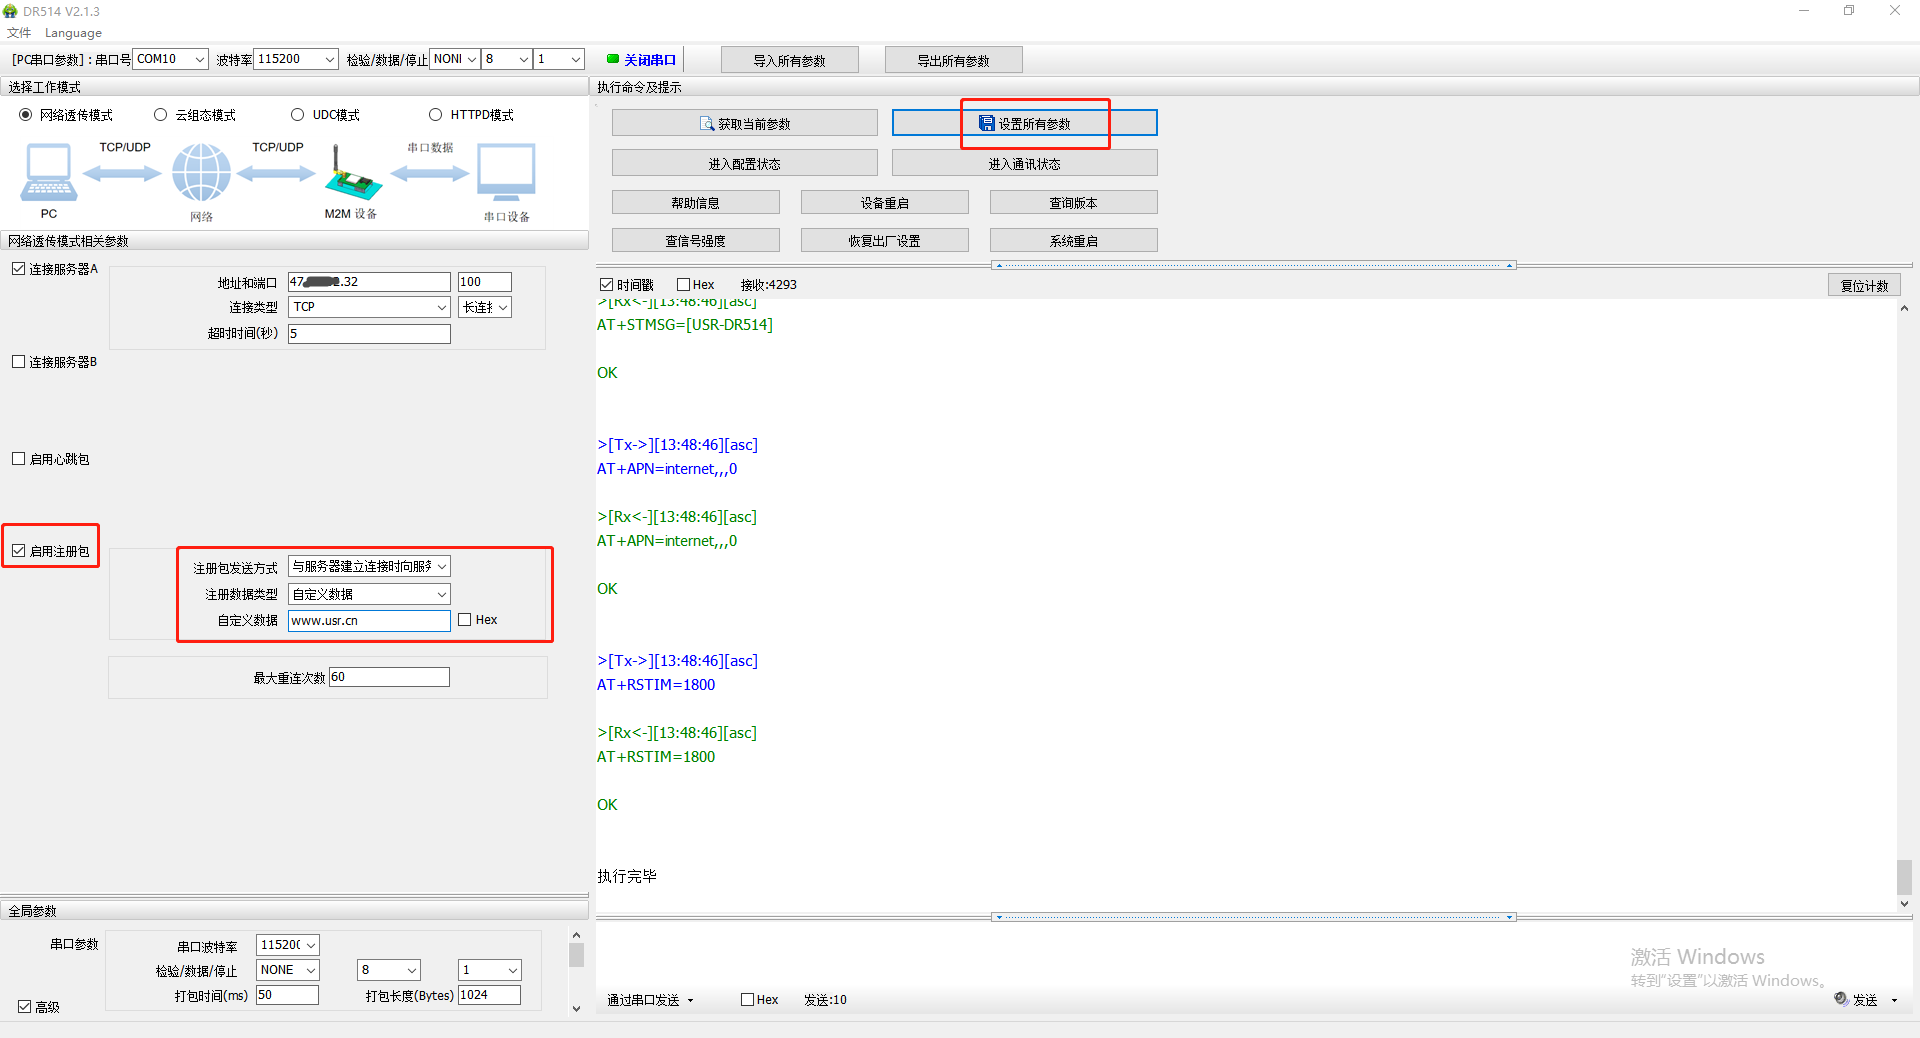Enable the 启用心跳包 checkbox
This screenshot has width=1920, height=1038.
point(19,459)
